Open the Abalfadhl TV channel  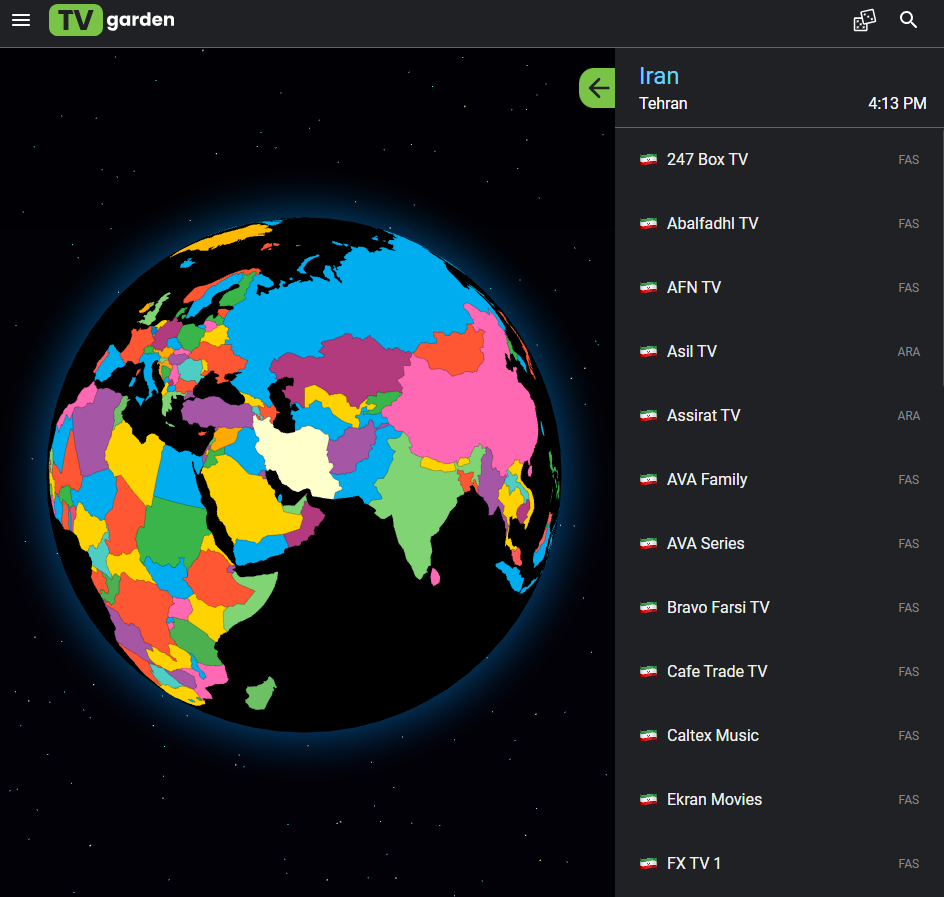(x=778, y=223)
